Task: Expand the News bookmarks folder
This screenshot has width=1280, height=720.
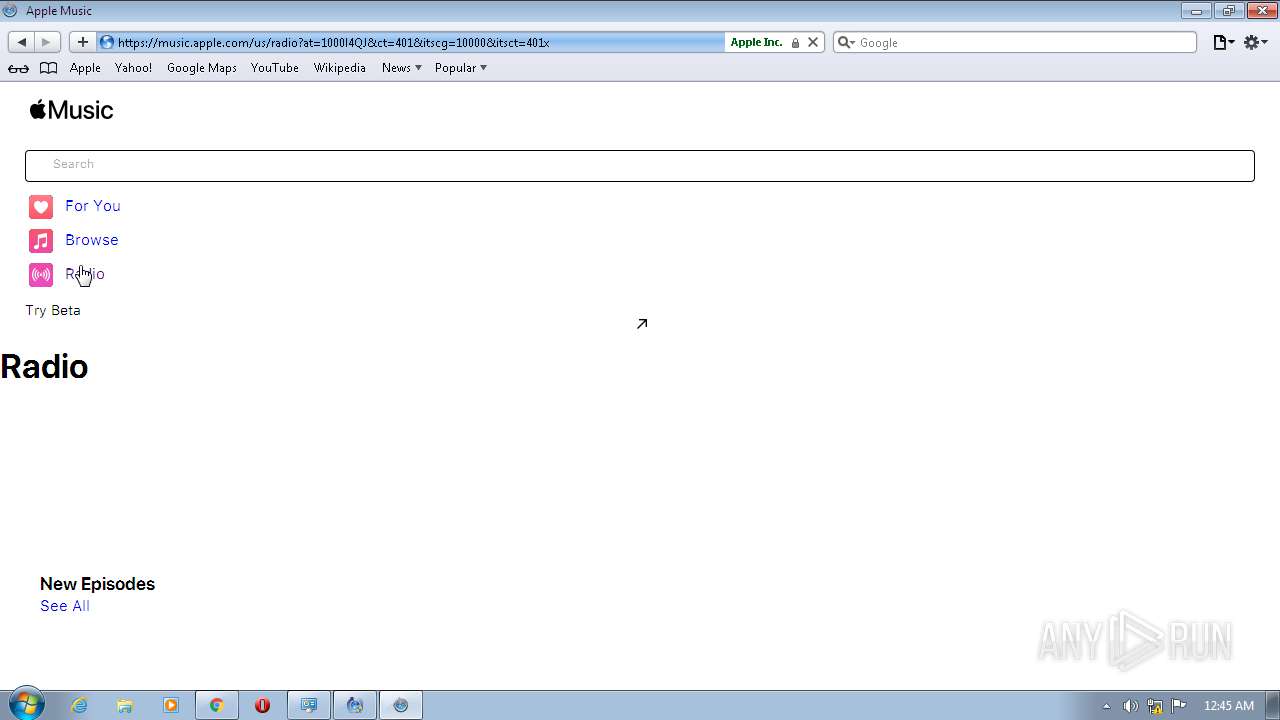Action: tap(402, 68)
